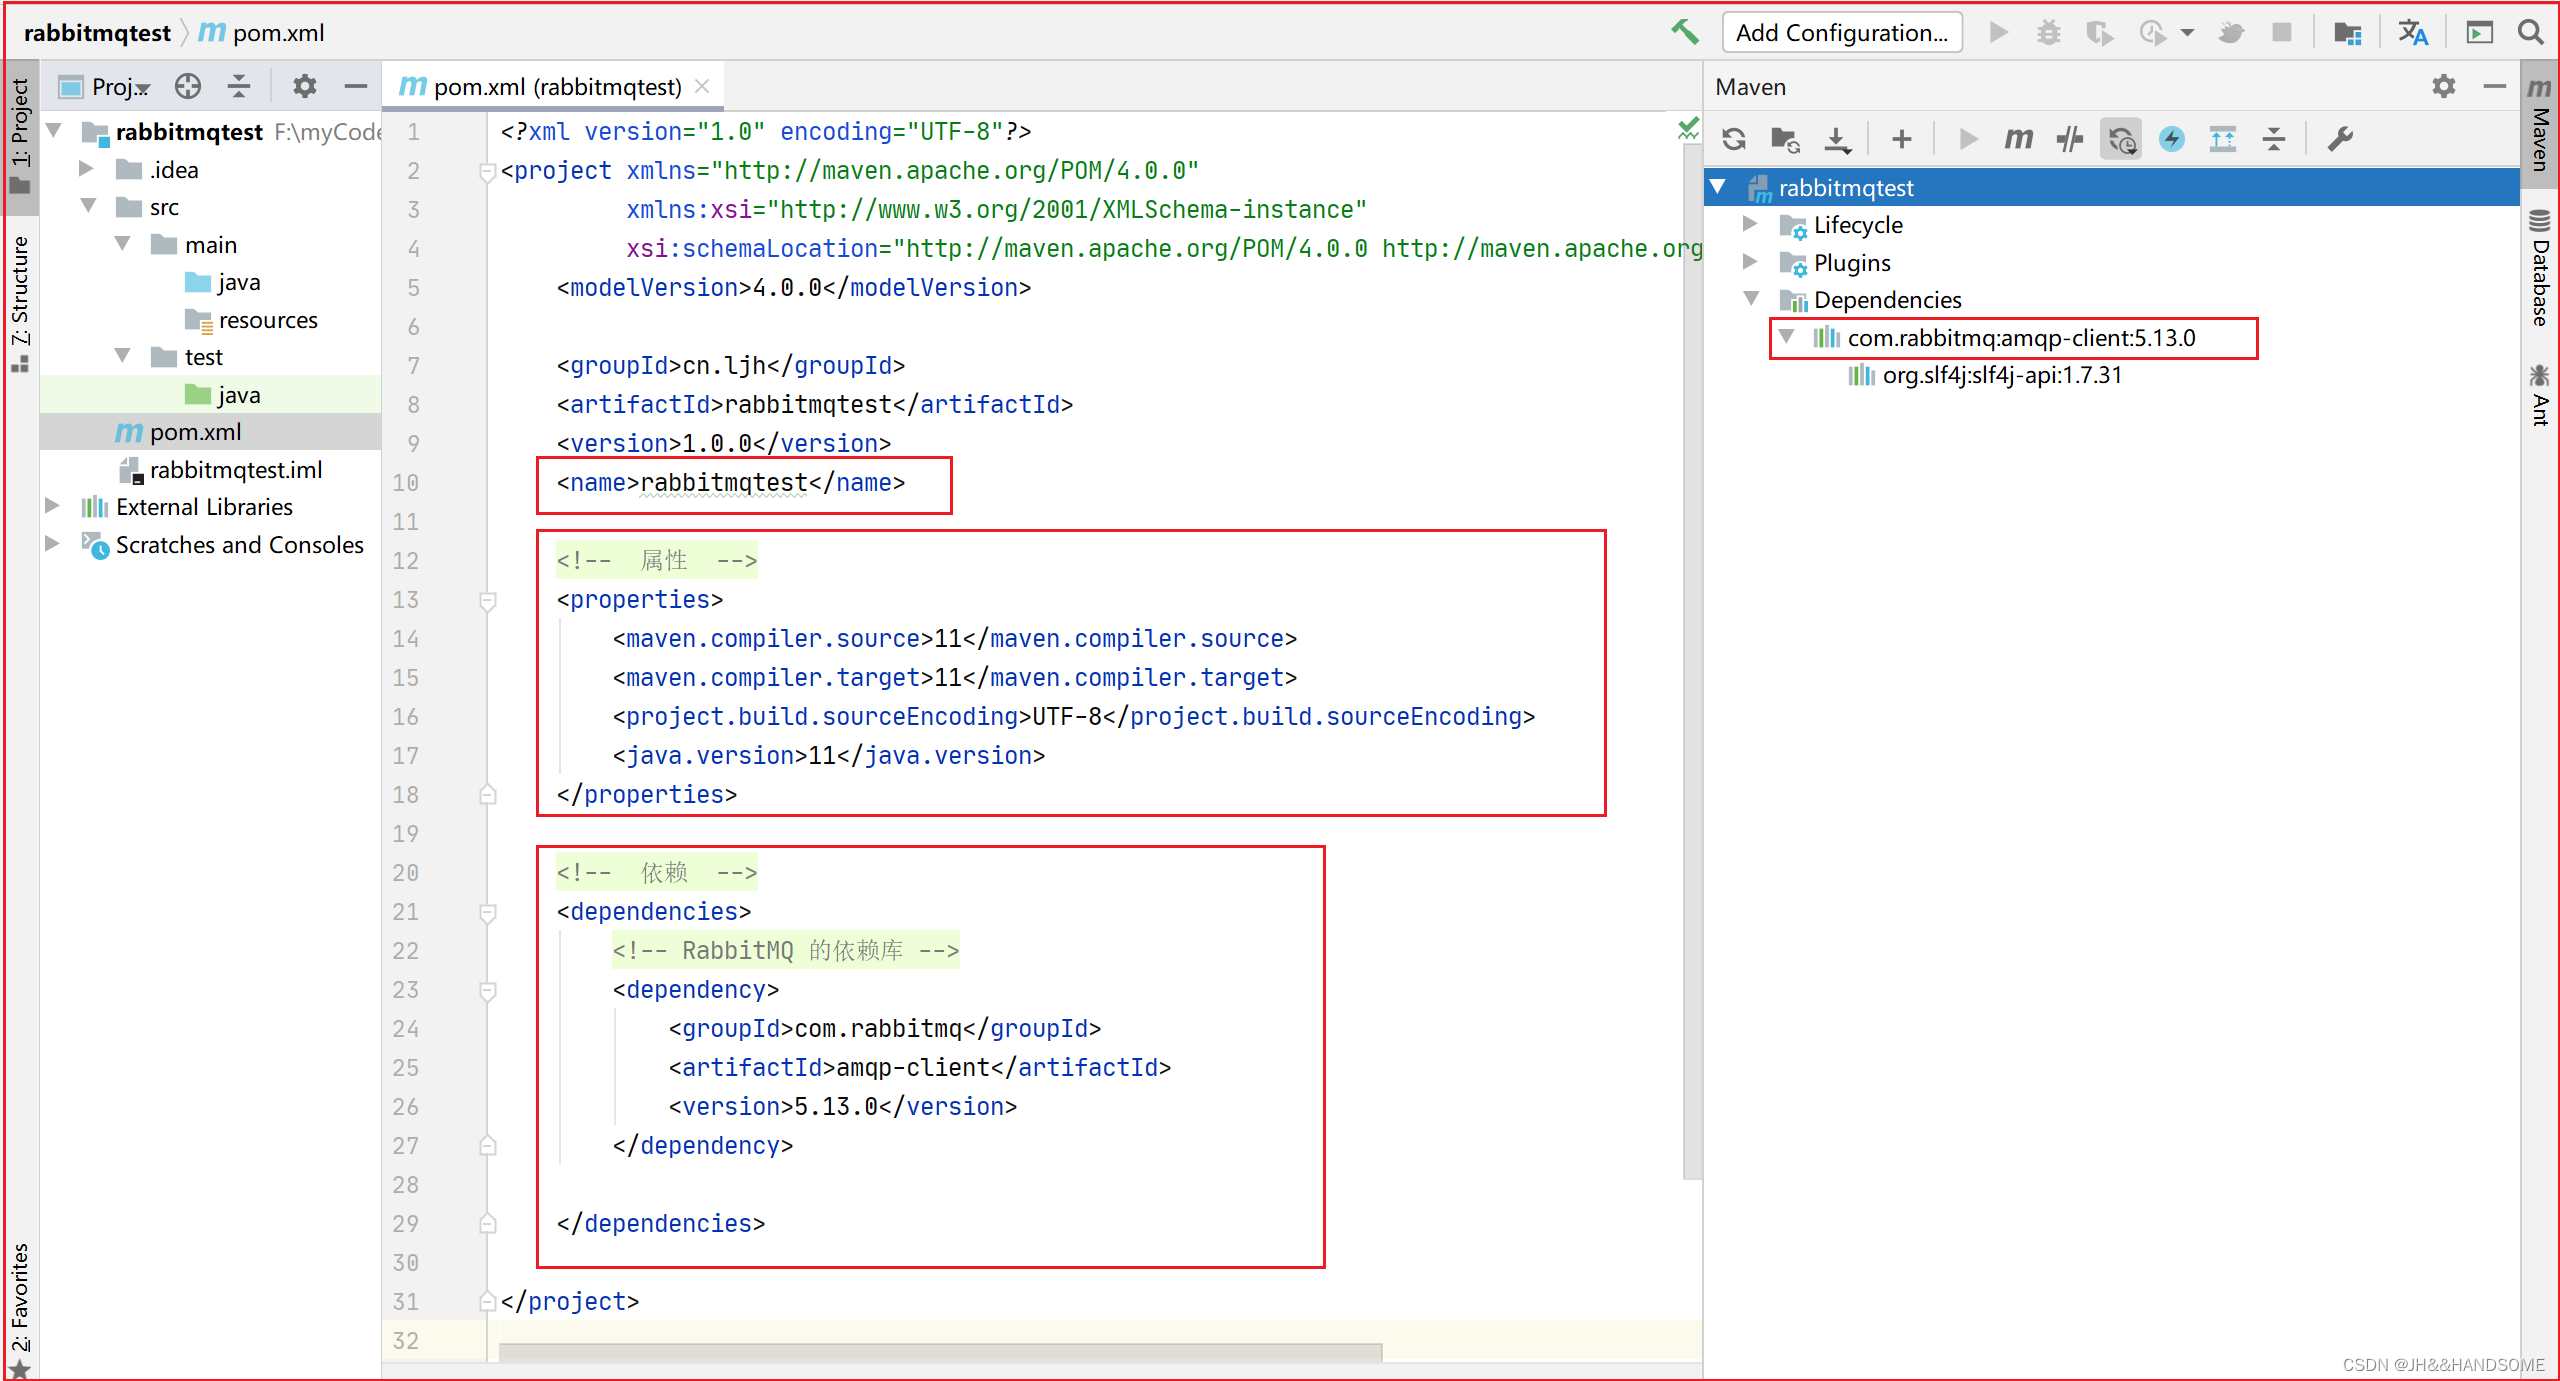Click rabbitmqtest breadcrumb in navigation bar
Image resolution: width=2560 pixels, height=1381 pixels.
click(97, 33)
